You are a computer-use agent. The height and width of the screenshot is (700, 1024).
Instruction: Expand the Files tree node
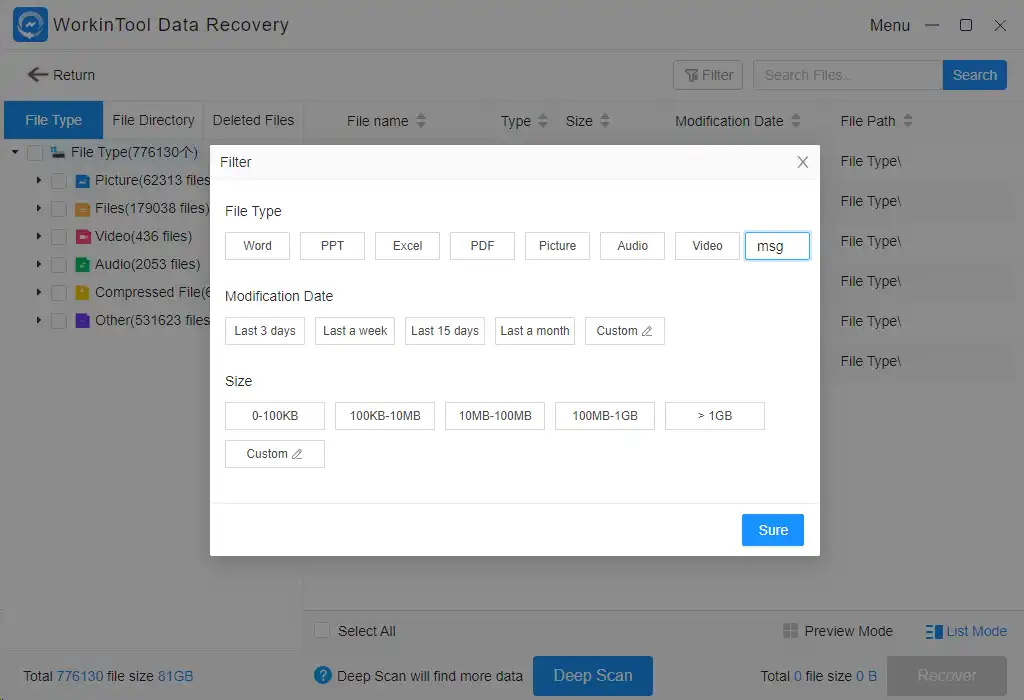pos(39,208)
